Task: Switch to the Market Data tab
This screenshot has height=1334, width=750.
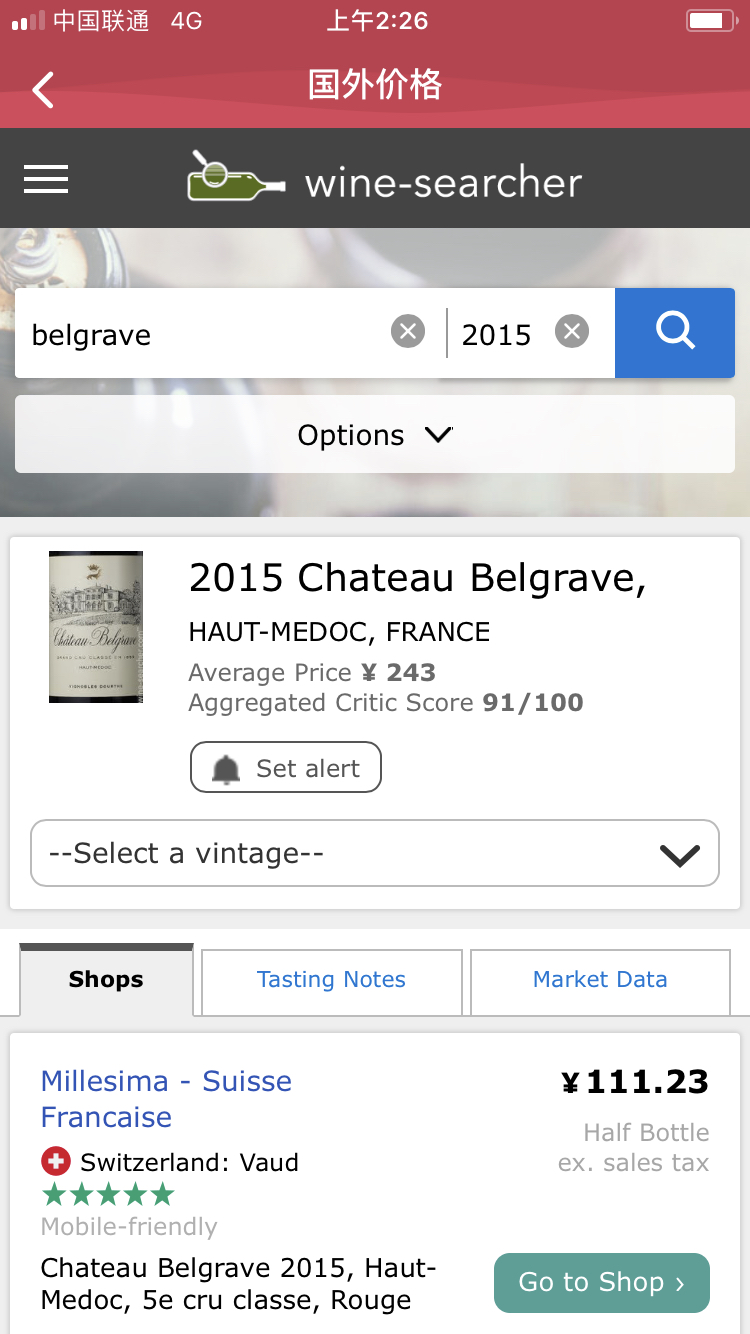Action: pos(600,980)
